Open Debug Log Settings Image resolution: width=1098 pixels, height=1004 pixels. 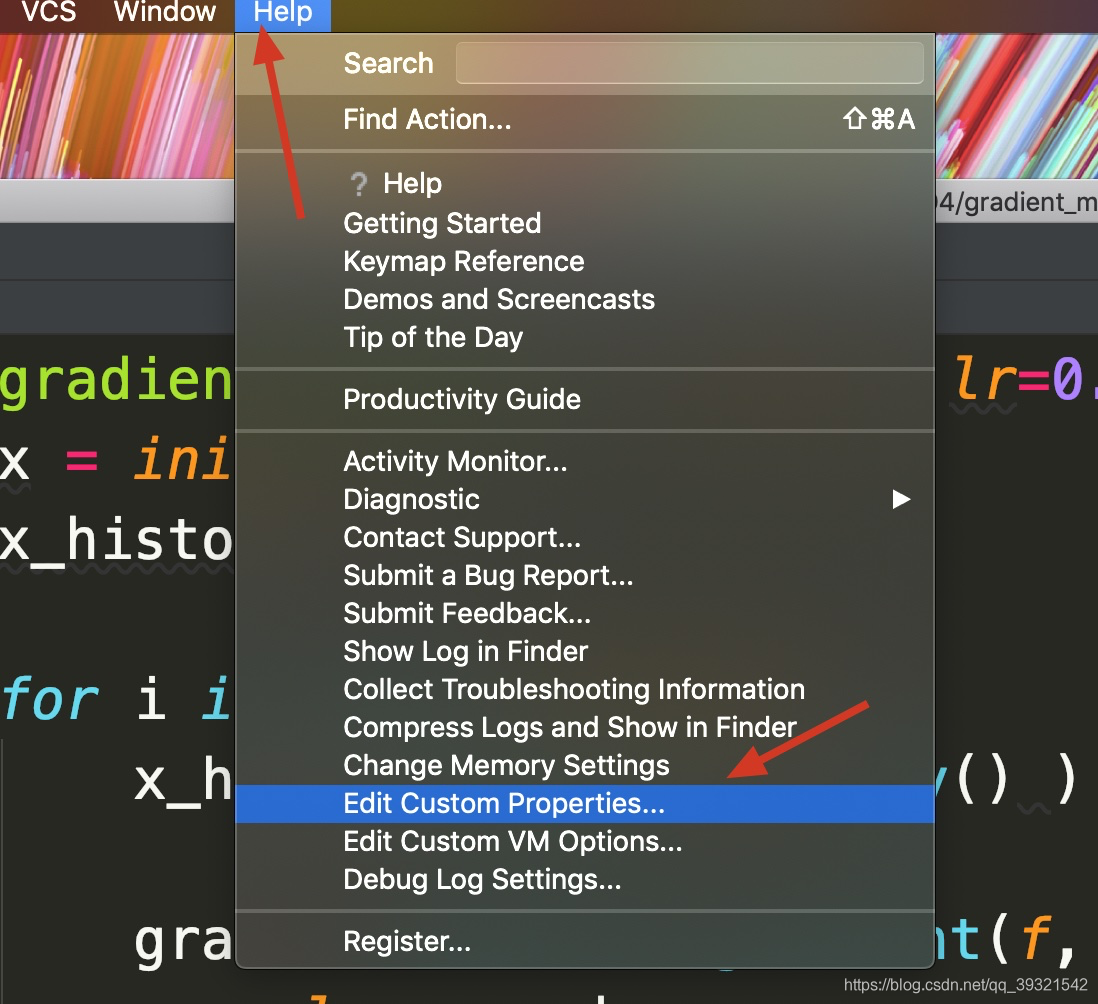(483, 880)
